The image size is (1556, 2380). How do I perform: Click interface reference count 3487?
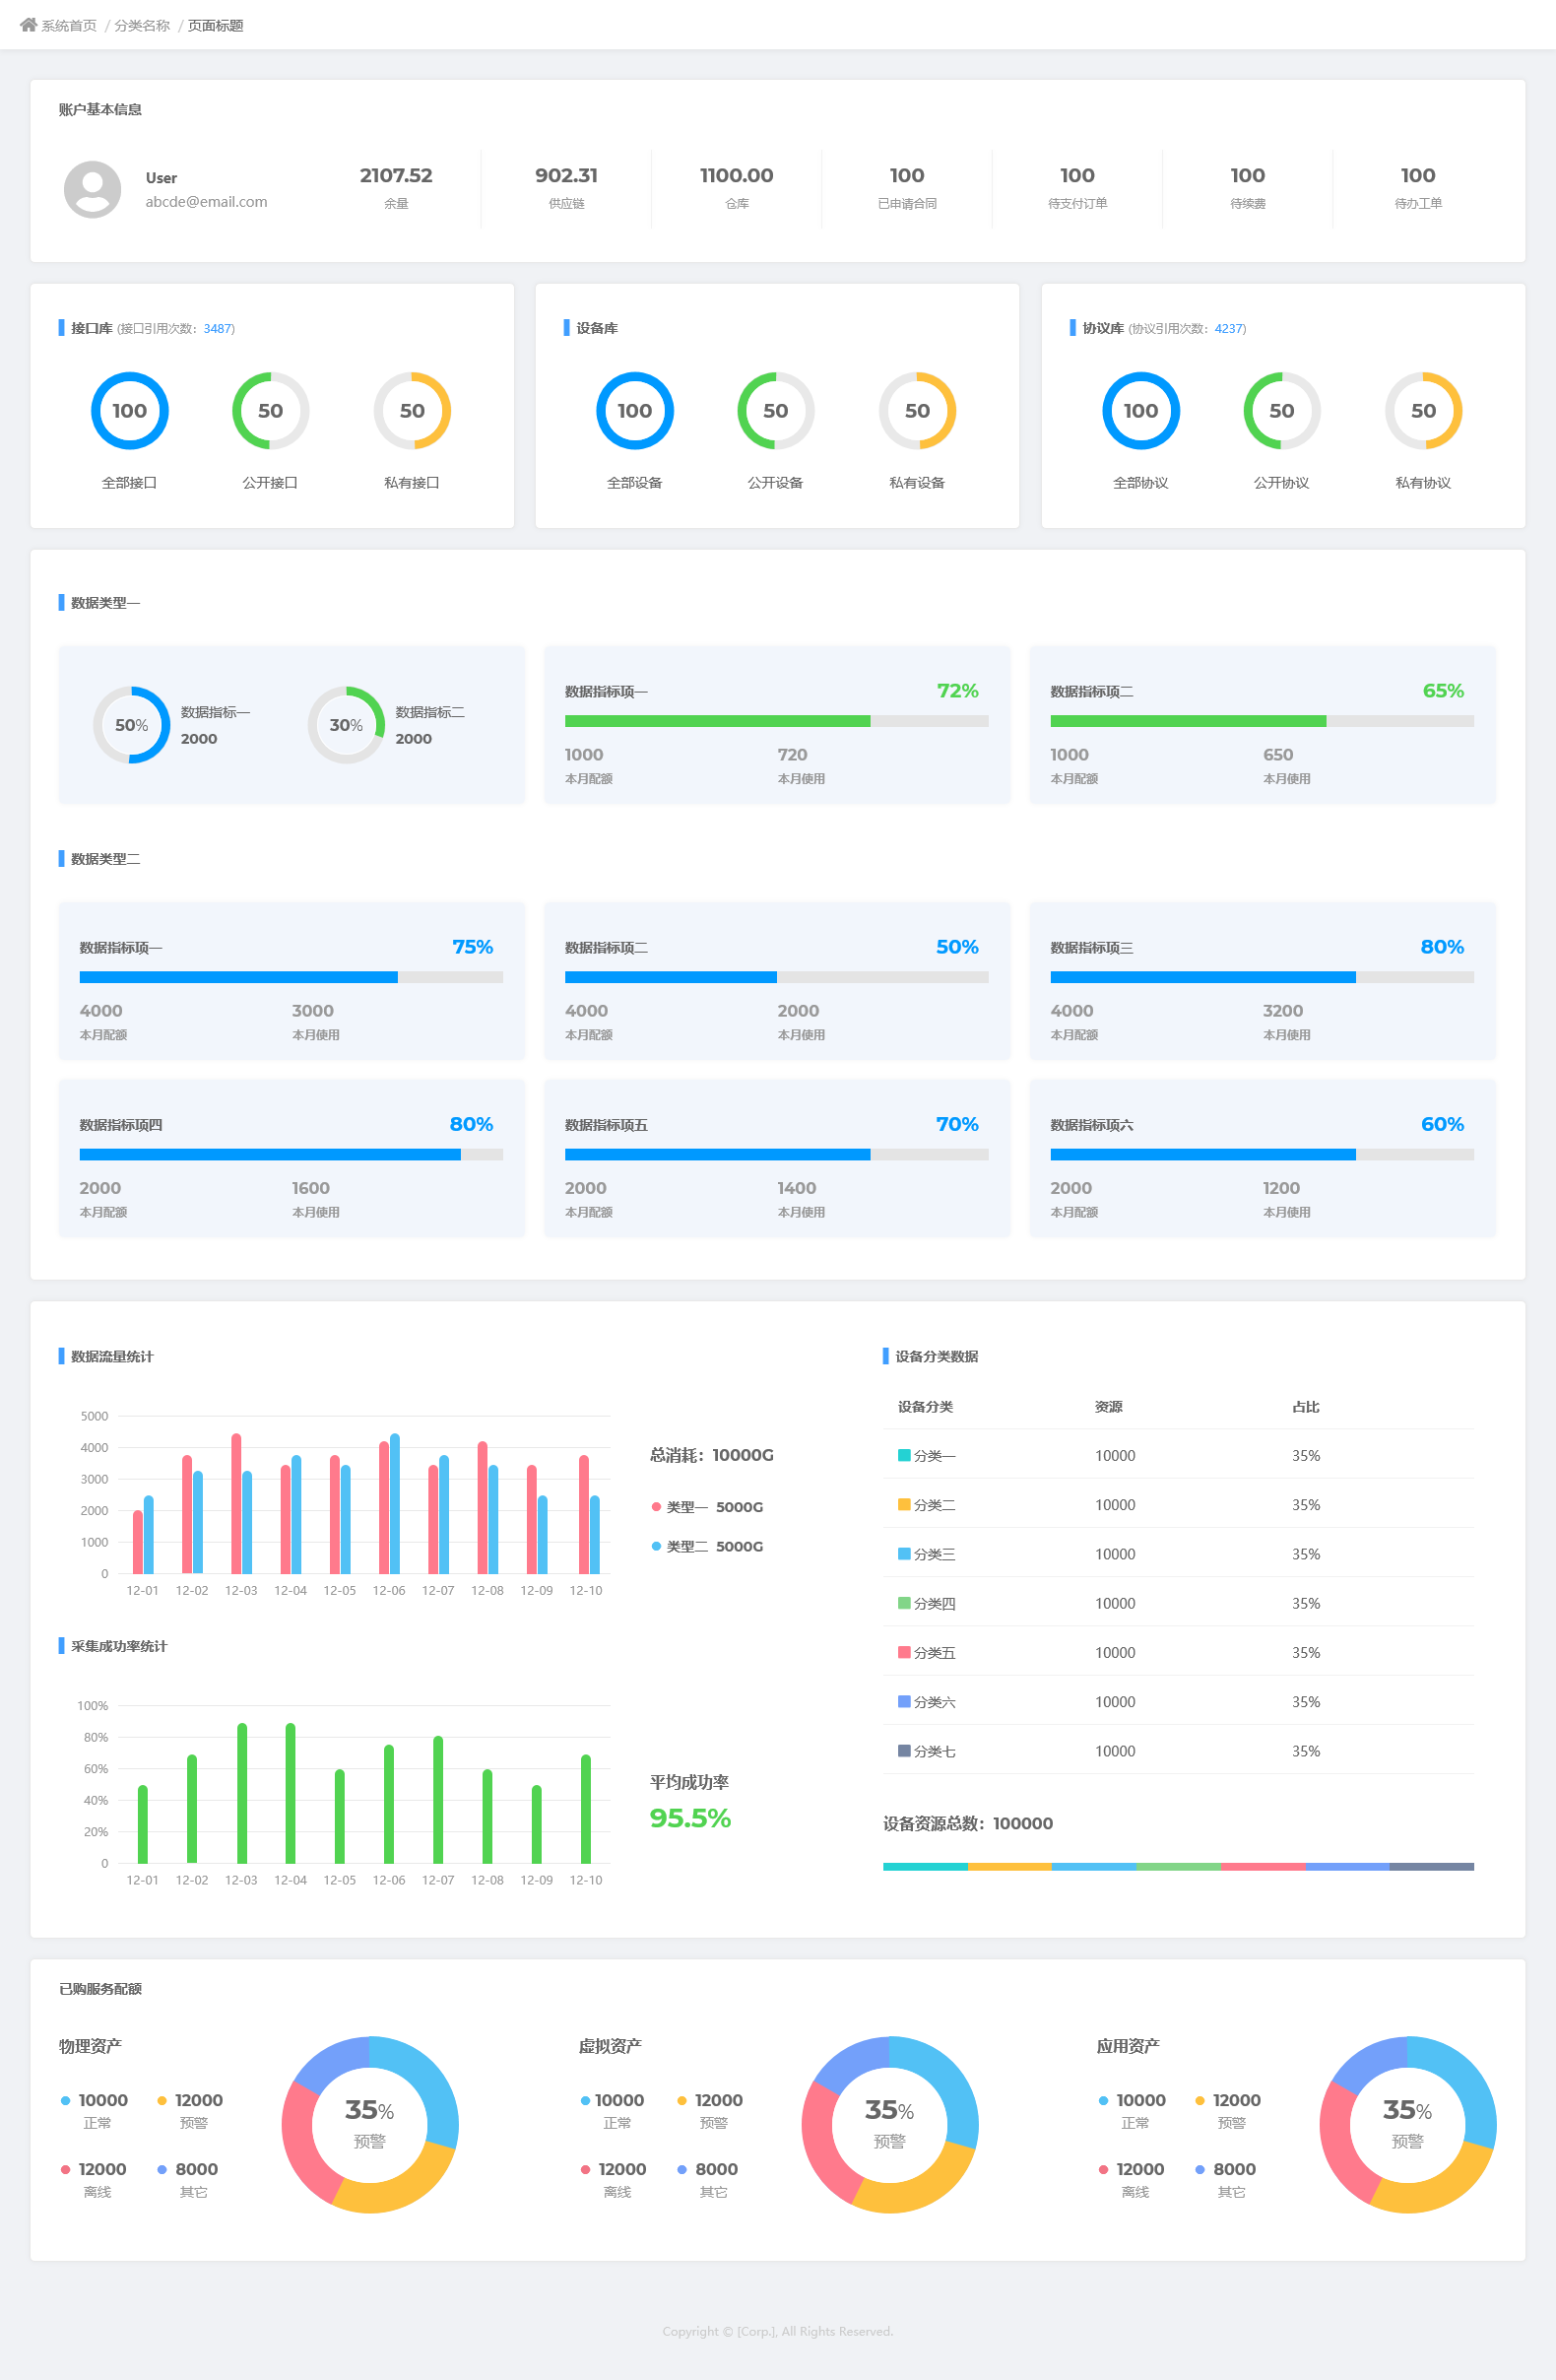point(217,329)
